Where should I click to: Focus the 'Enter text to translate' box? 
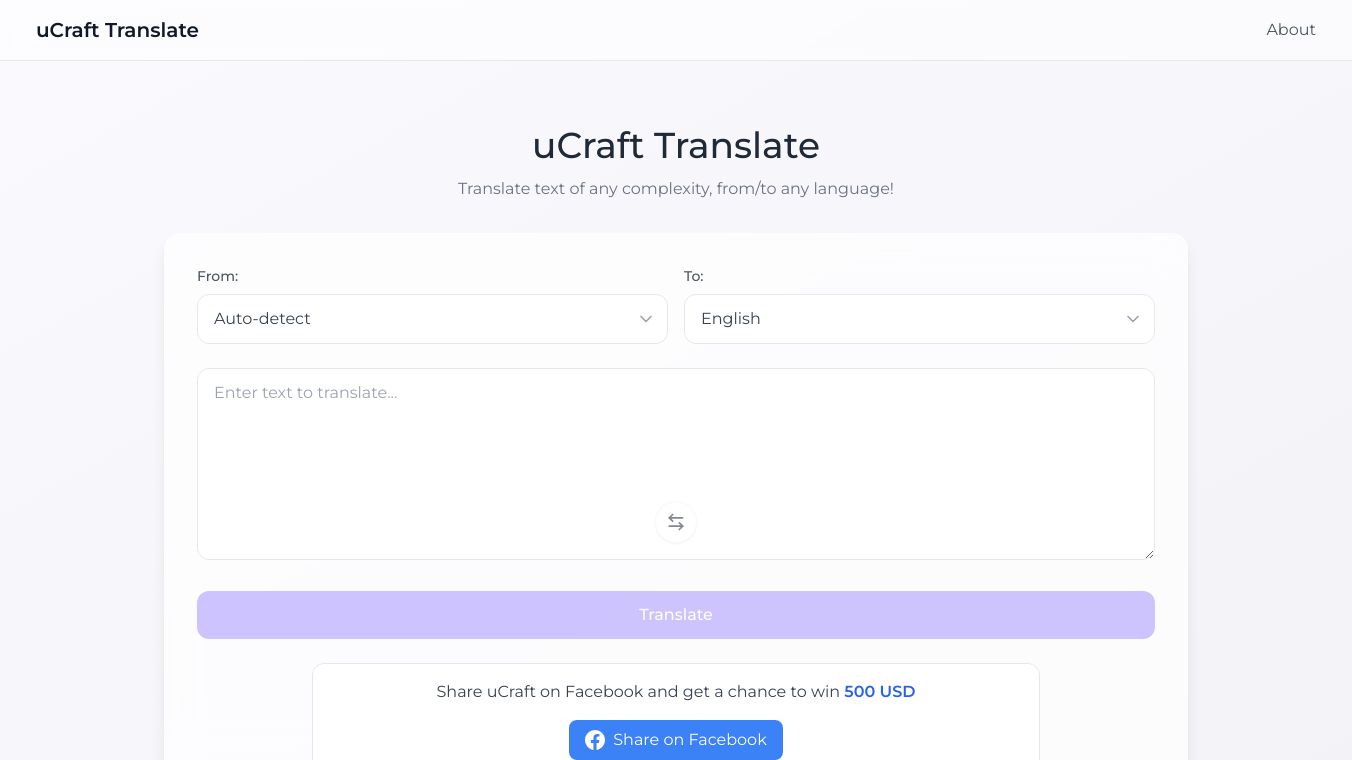click(676, 440)
